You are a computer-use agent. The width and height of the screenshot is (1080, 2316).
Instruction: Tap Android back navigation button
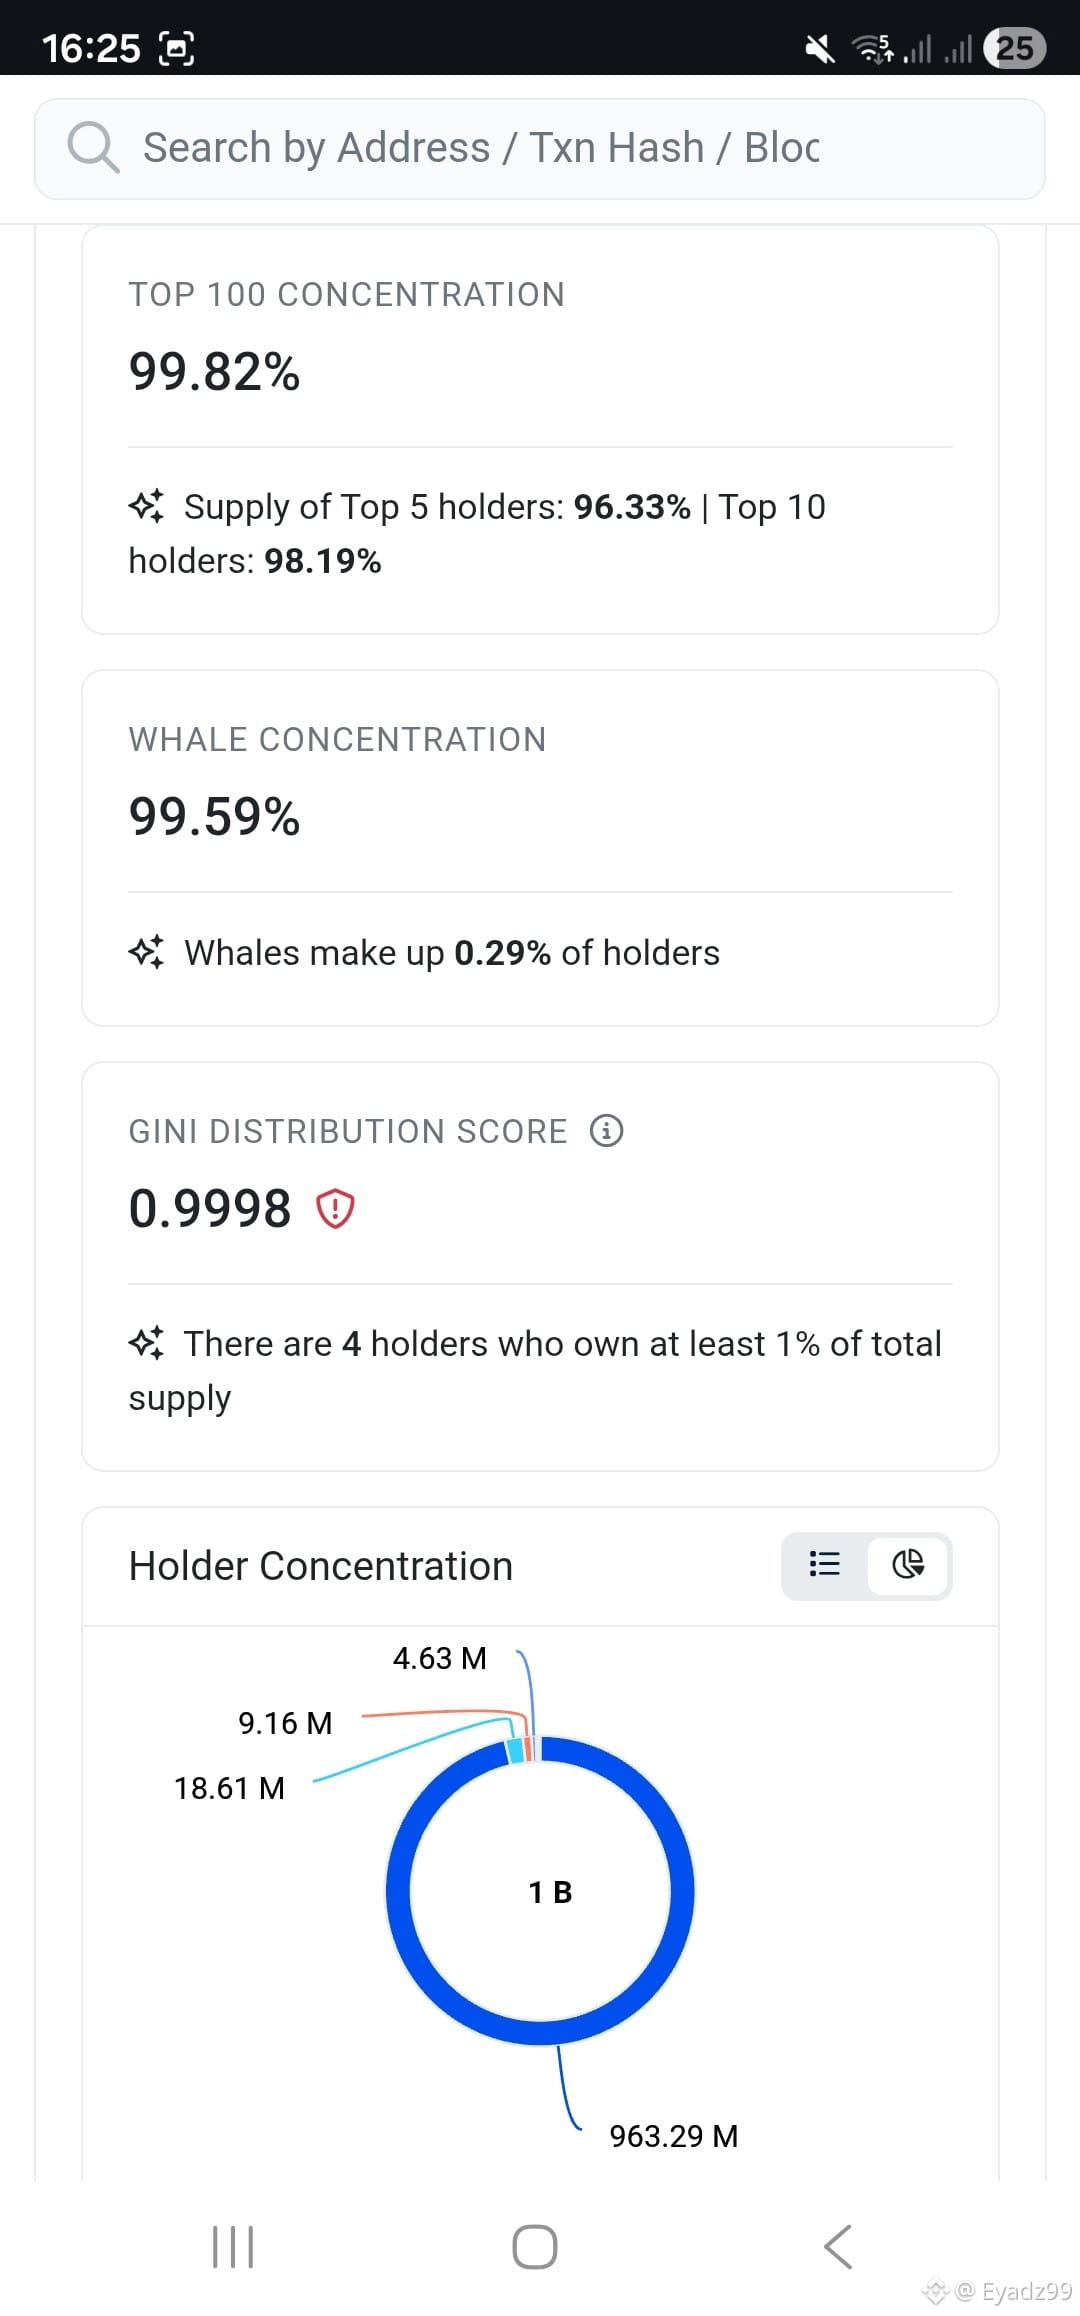pos(838,2247)
